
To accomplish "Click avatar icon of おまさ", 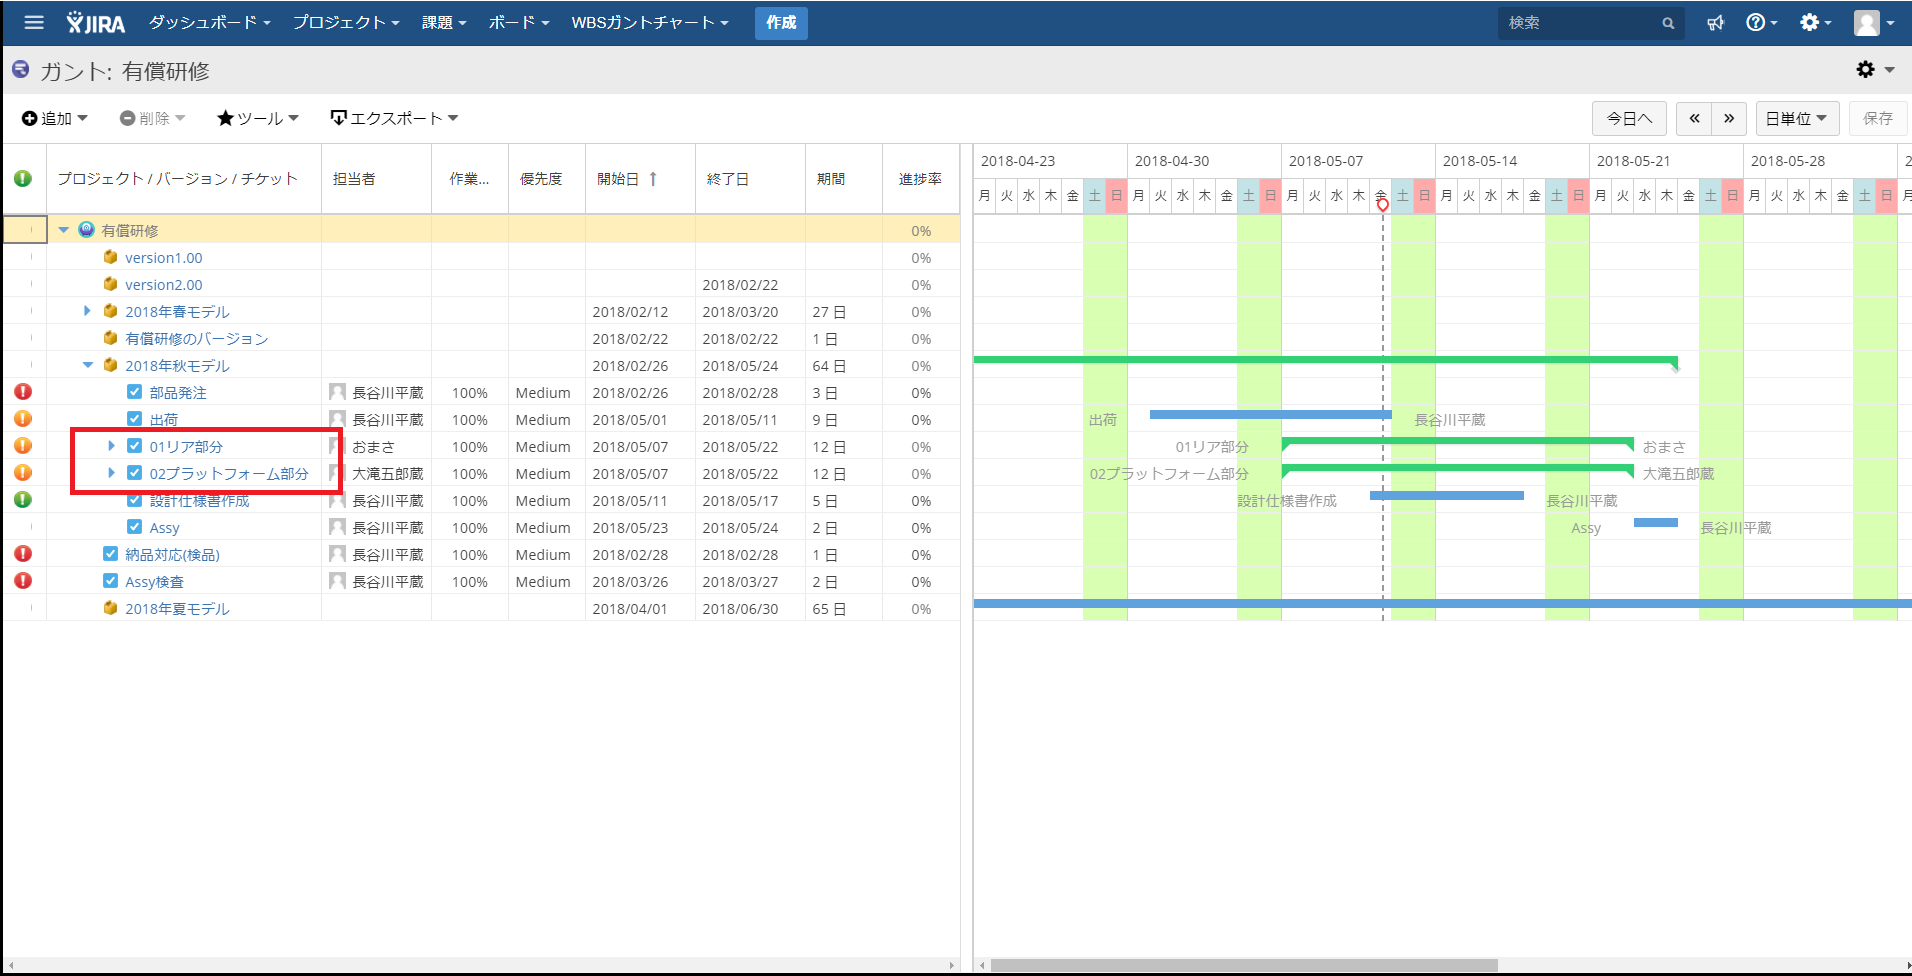I will coord(338,446).
